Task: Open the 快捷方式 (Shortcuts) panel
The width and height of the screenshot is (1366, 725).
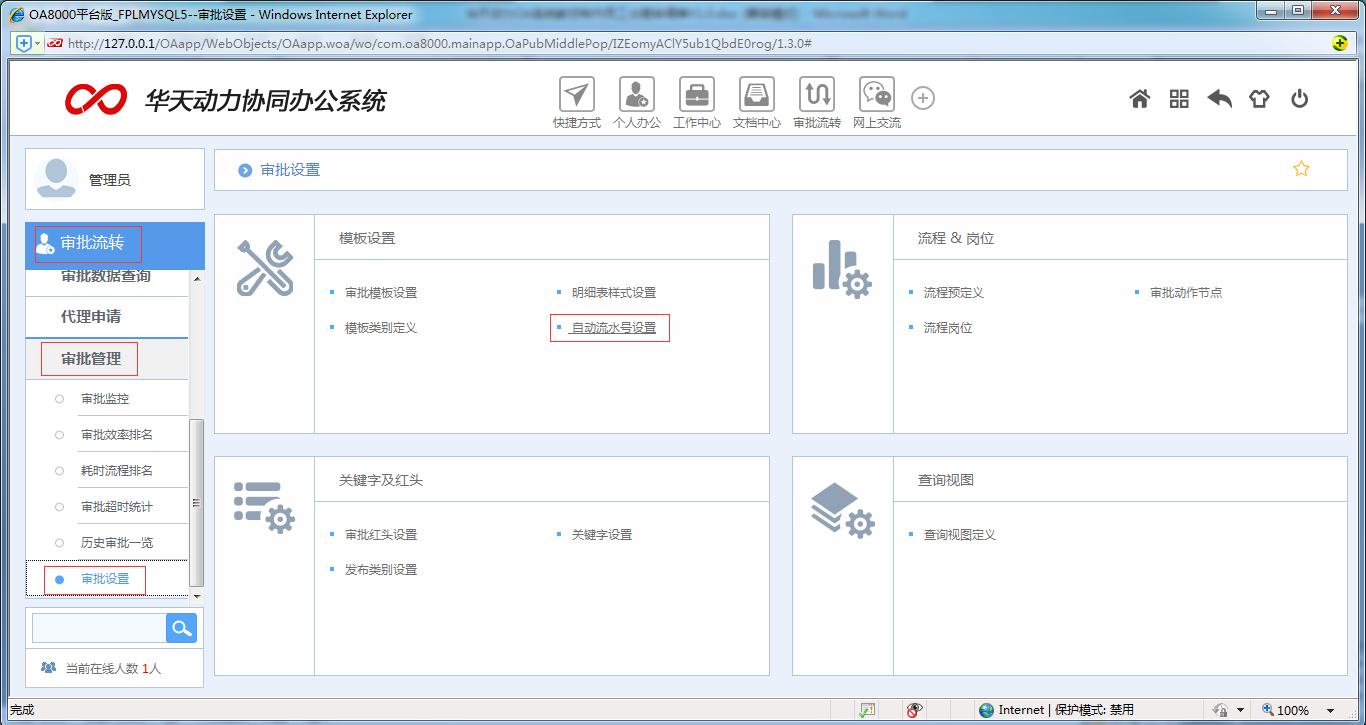Action: (576, 98)
